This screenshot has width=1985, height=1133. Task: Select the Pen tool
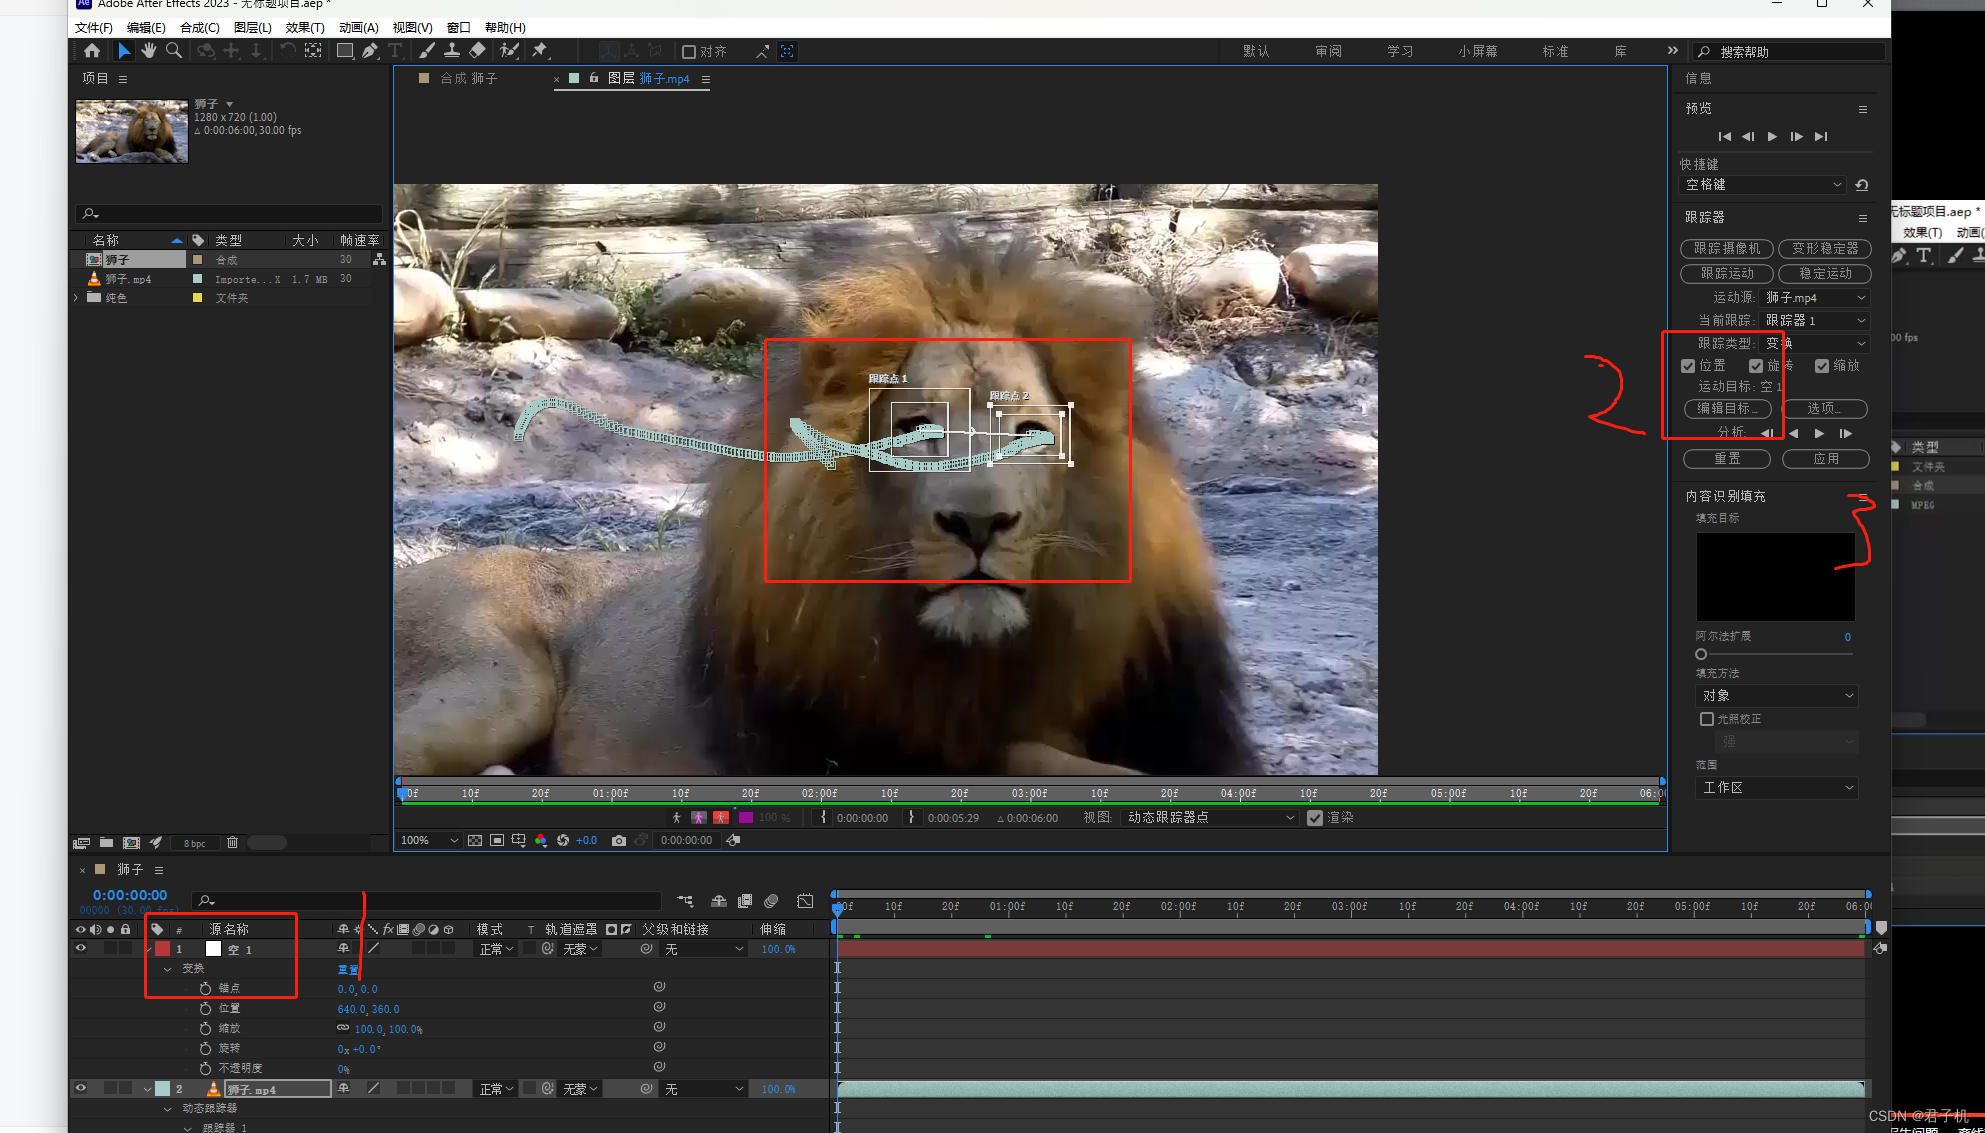tap(371, 51)
